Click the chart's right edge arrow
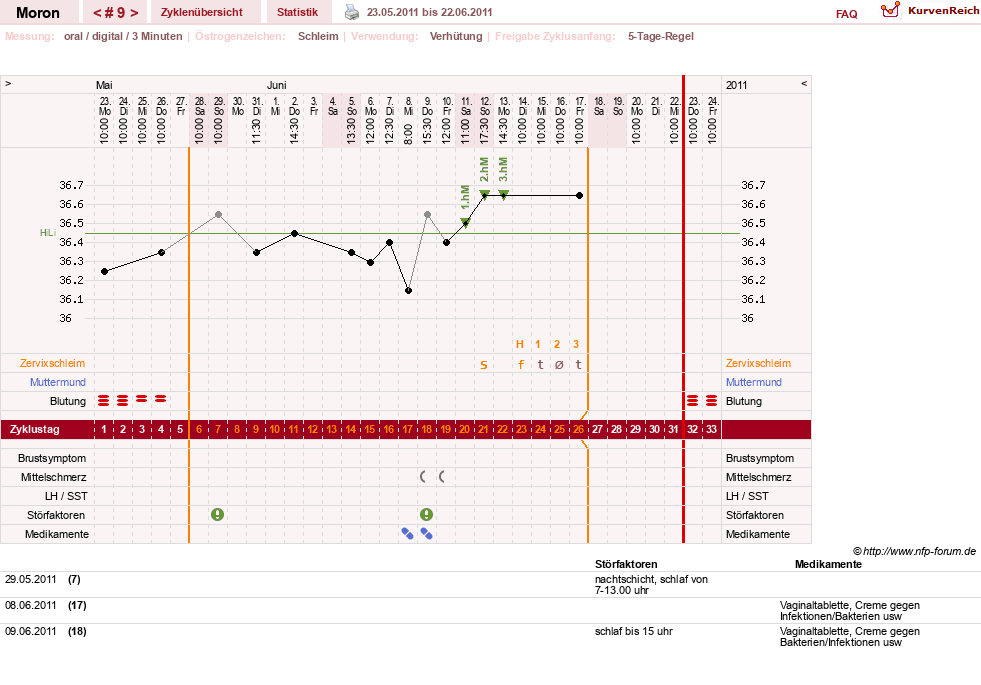Screen dimensions: 981x685 click(x=804, y=83)
